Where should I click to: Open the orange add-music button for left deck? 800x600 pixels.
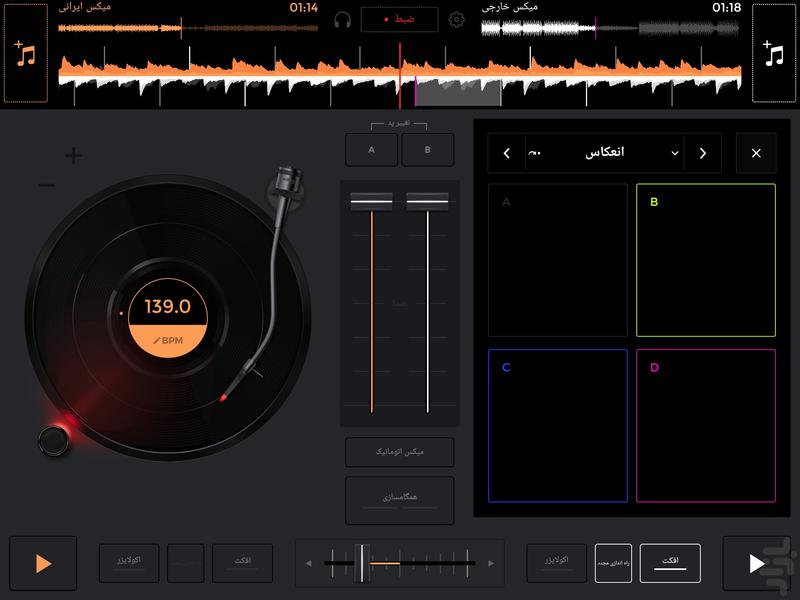coord(26,53)
